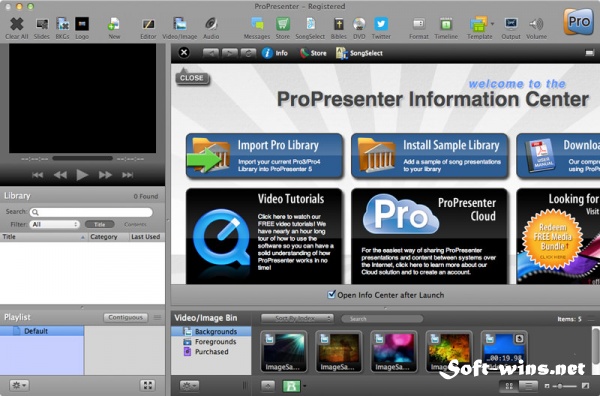Open the playlist gear menu
The width and height of the screenshot is (600, 396).
tap(19, 385)
